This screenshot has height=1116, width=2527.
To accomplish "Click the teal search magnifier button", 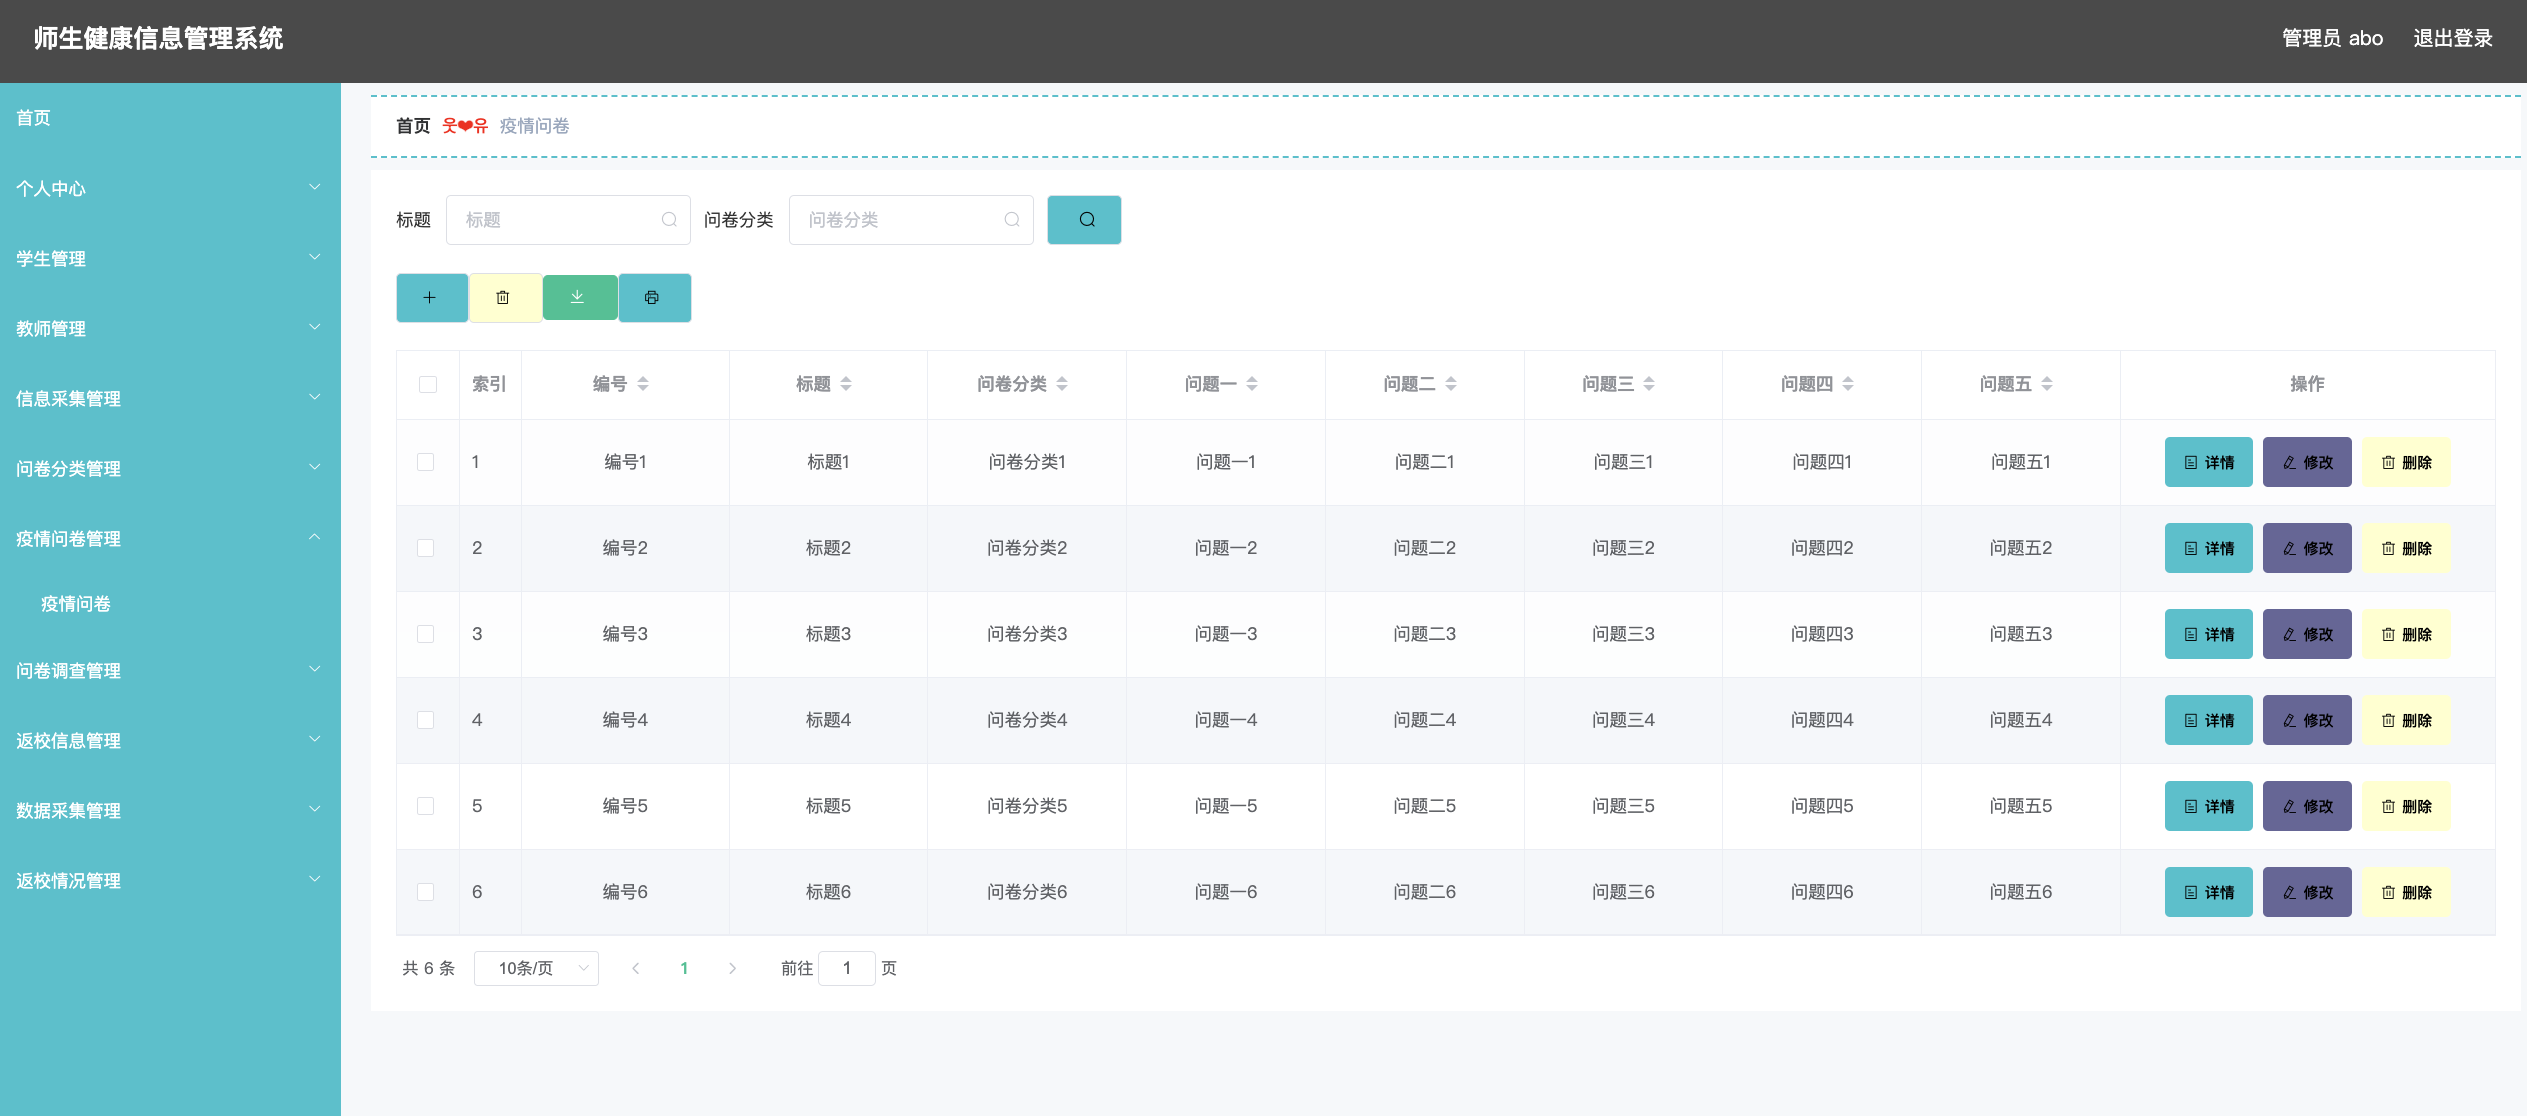I will 1084,220.
